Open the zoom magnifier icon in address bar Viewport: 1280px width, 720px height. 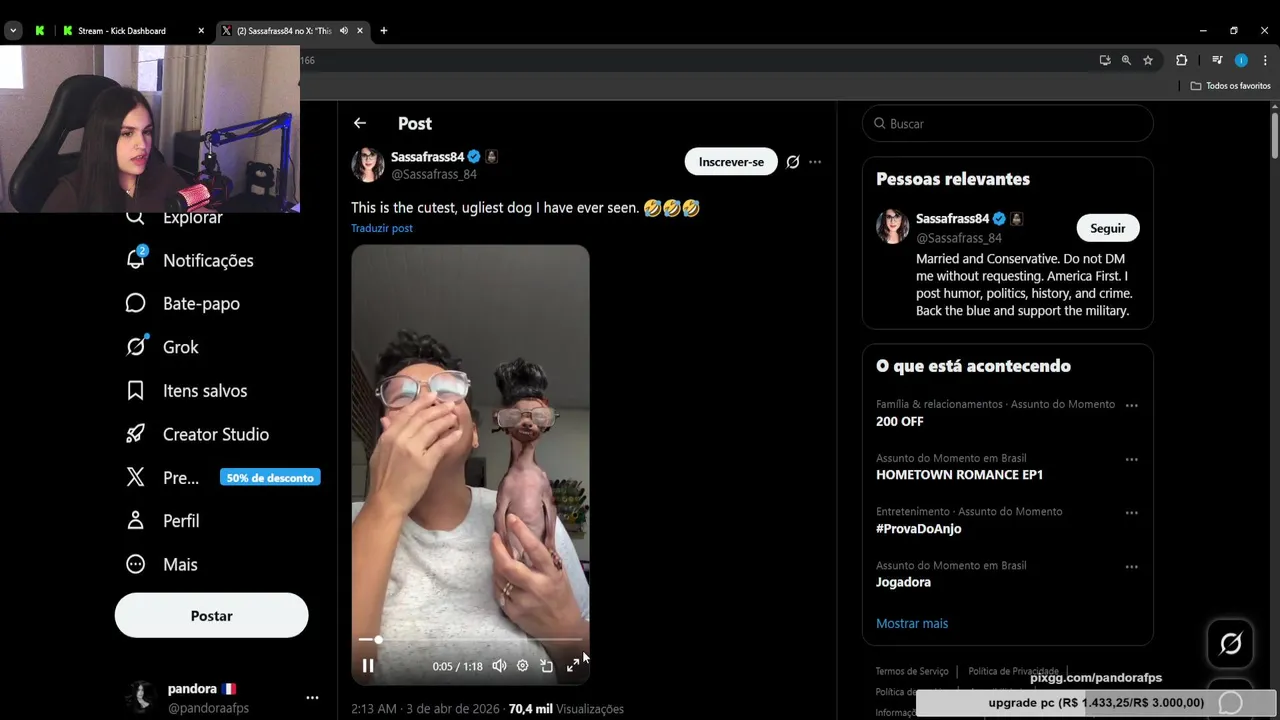1126,60
